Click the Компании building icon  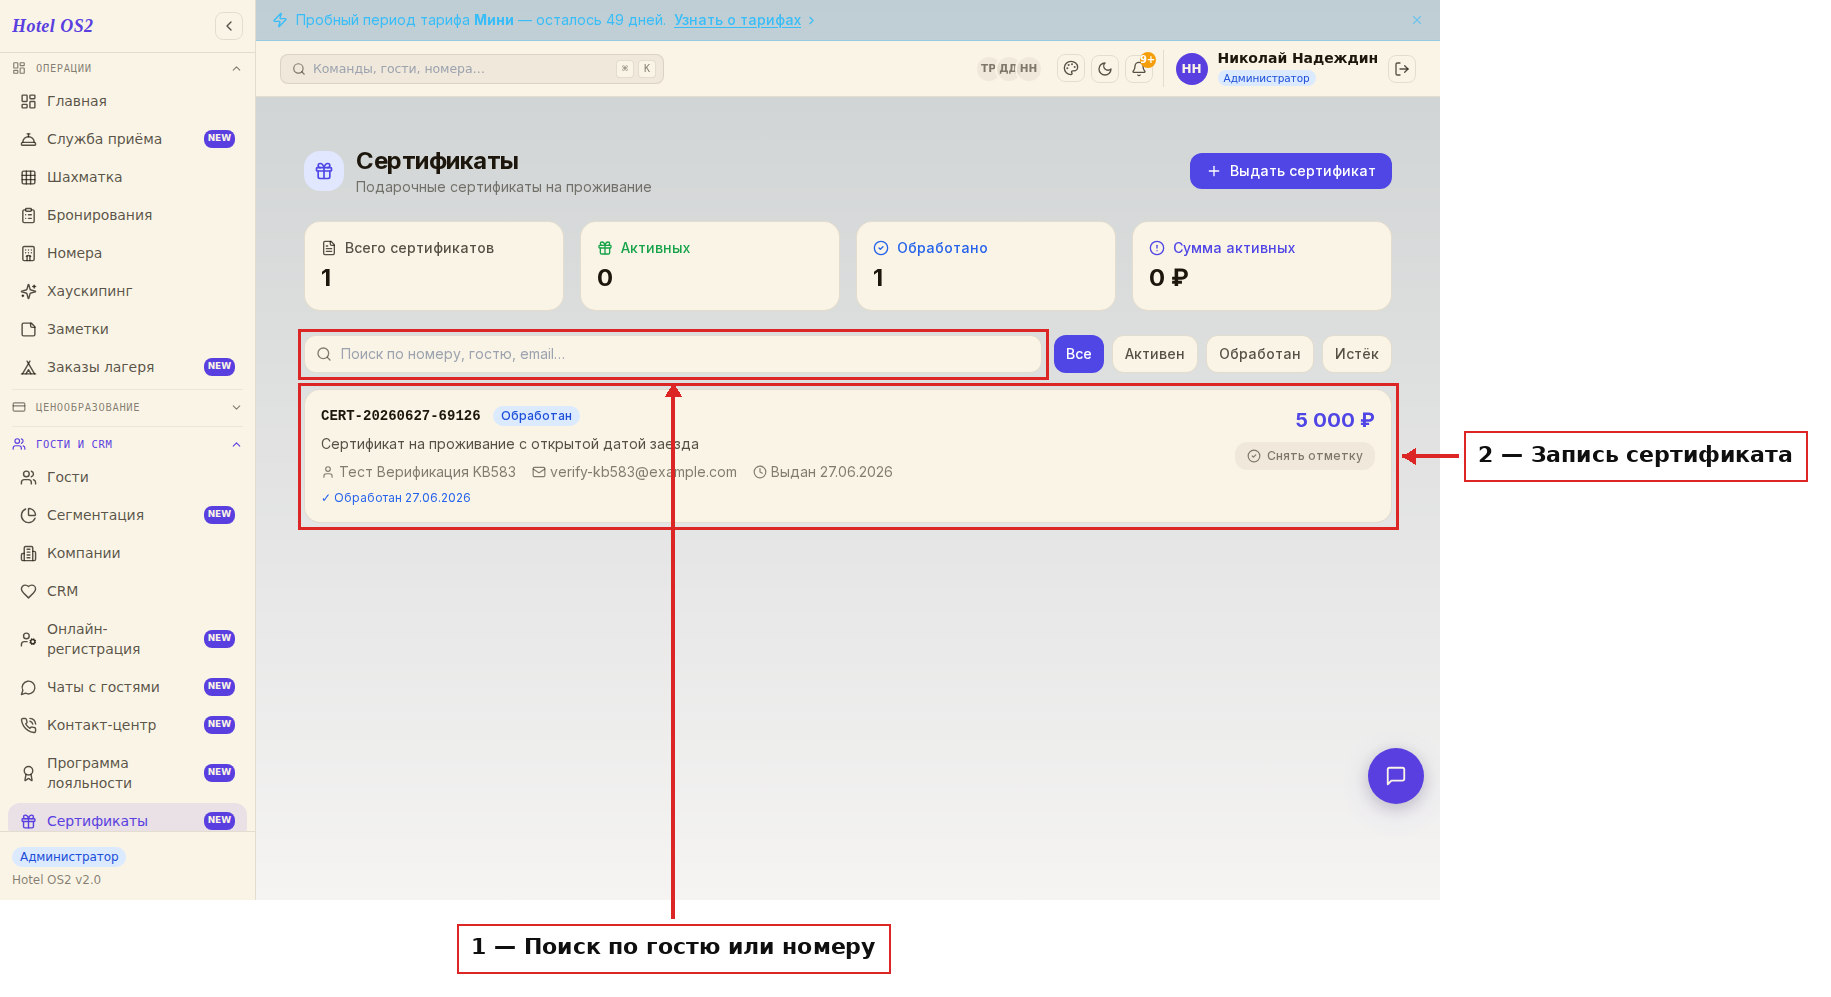pos(29,553)
